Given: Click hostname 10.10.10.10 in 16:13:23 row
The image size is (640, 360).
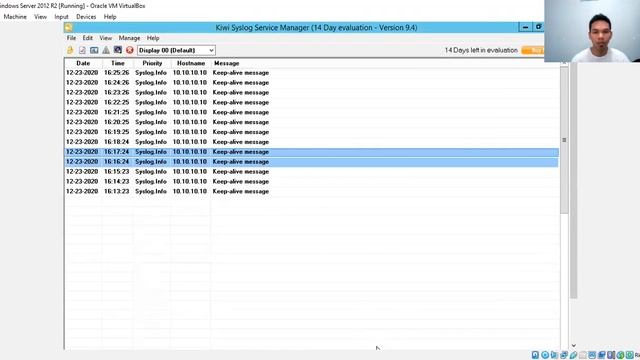Looking at the screenshot, I should [190, 191].
